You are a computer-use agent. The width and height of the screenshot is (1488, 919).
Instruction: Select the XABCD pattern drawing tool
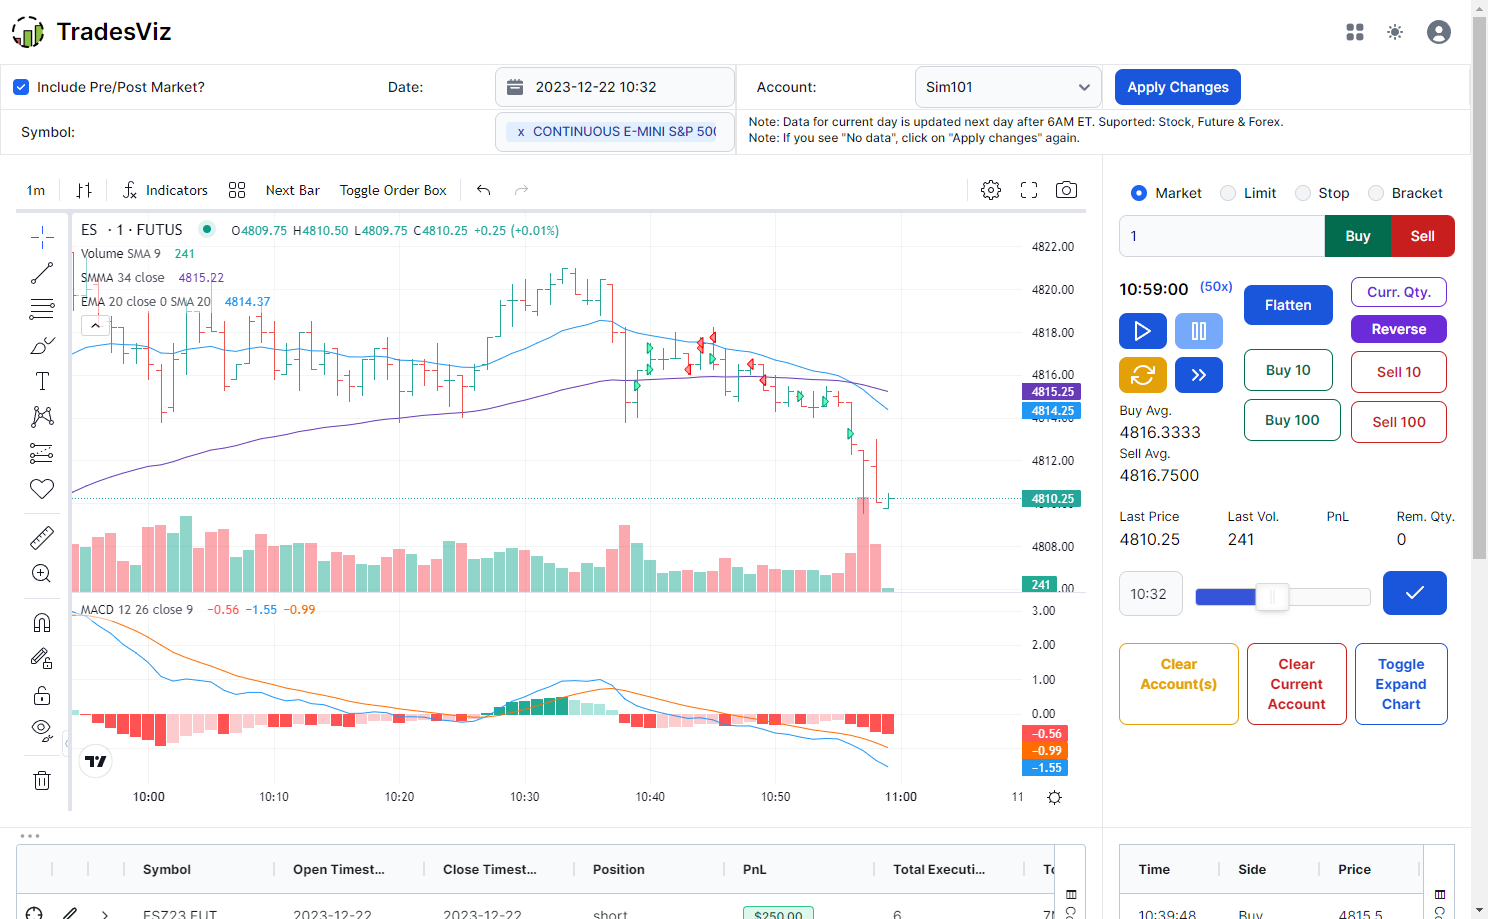coord(41,417)
